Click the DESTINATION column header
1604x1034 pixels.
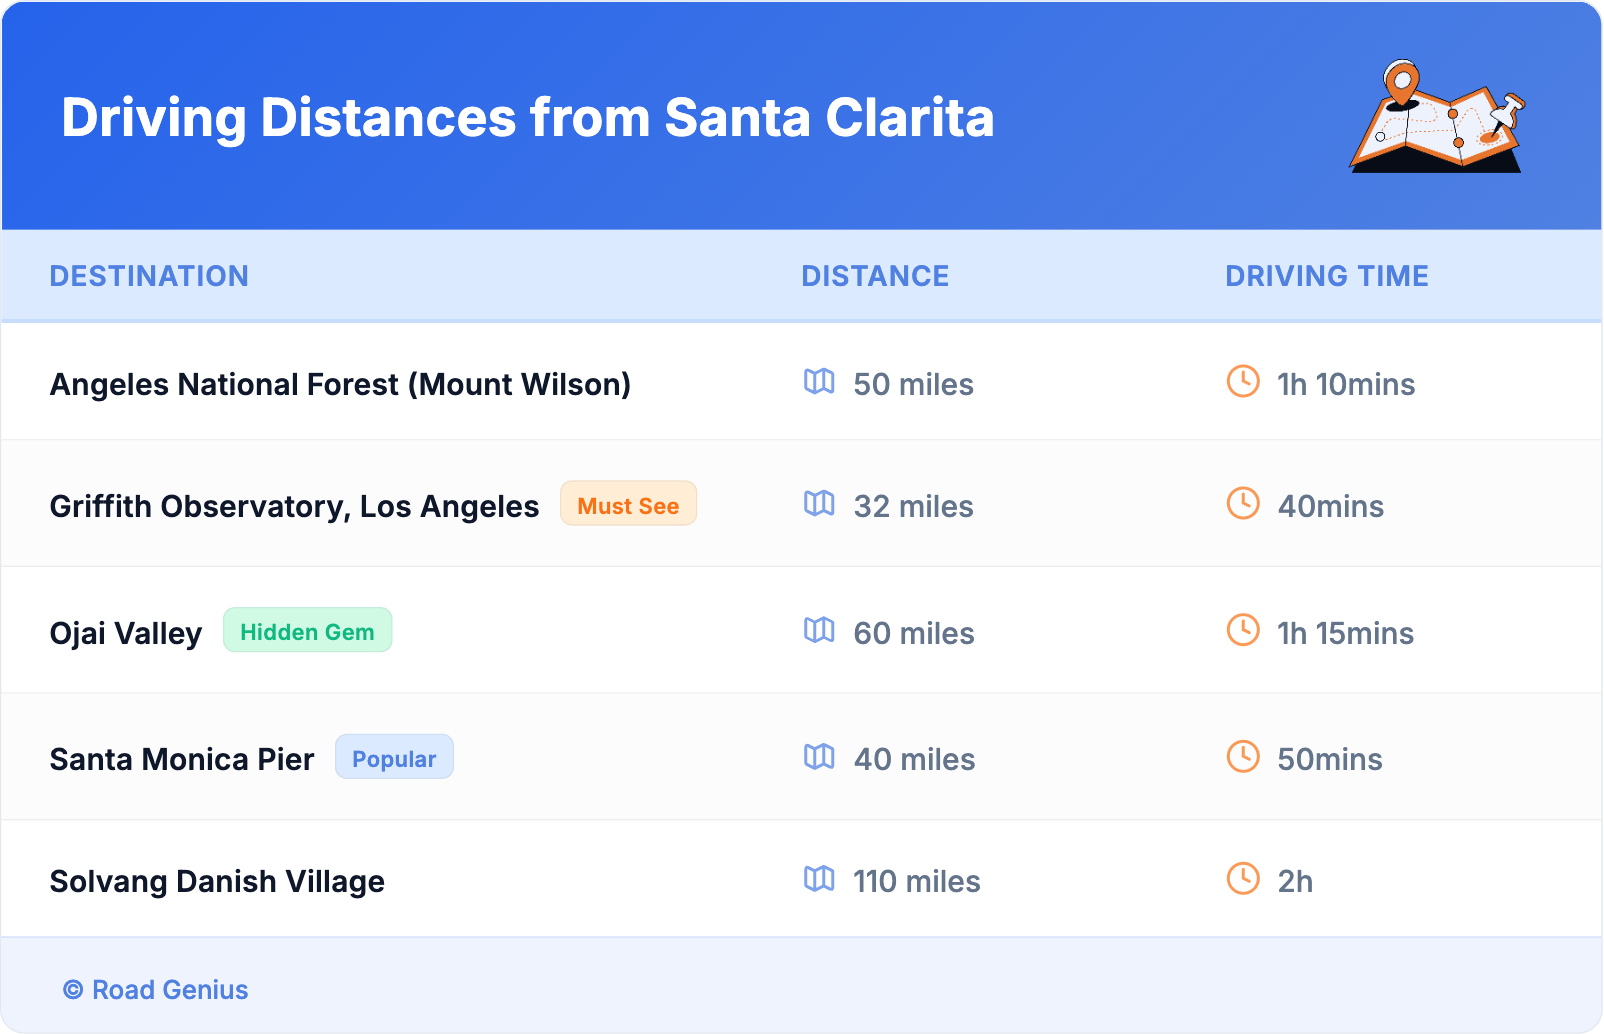click(x=149, y=276)
